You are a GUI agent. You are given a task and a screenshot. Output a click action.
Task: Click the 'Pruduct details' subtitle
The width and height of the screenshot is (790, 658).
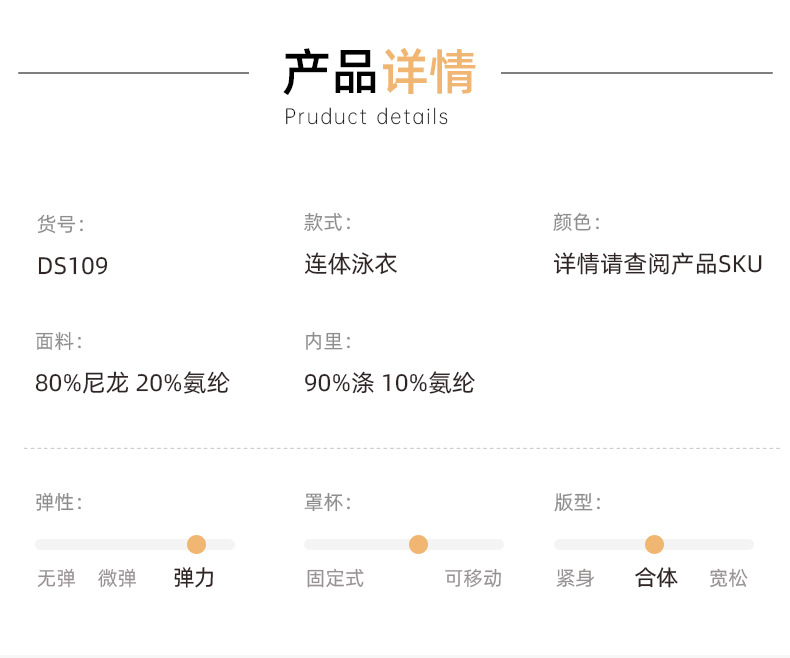coord(366,117)
